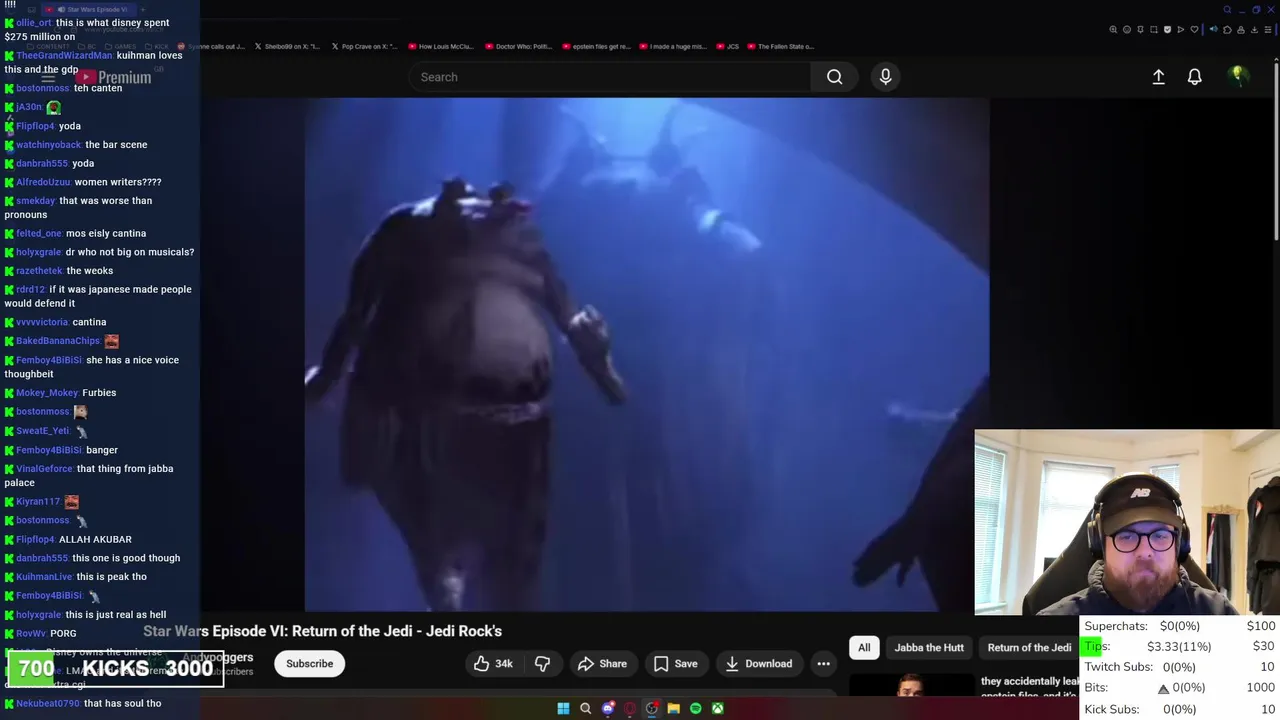Open the browser extensions cube icon
Screen dimensions: 1280x720
click(1227, 30)
